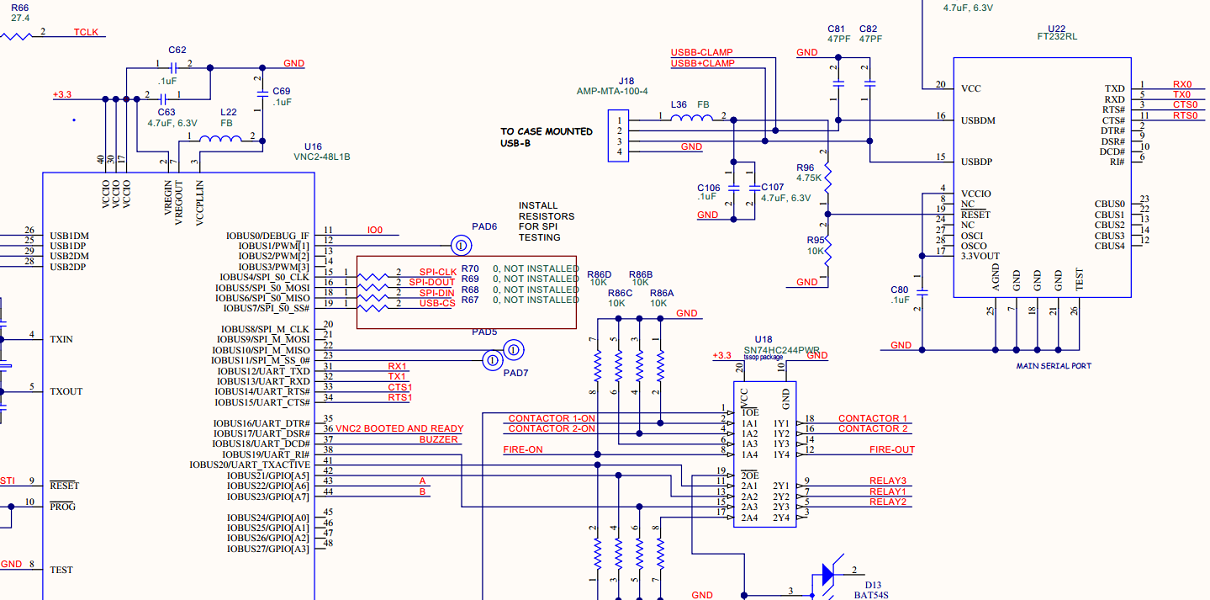Select the SPI-DIN net label

(x=437, y=293)
